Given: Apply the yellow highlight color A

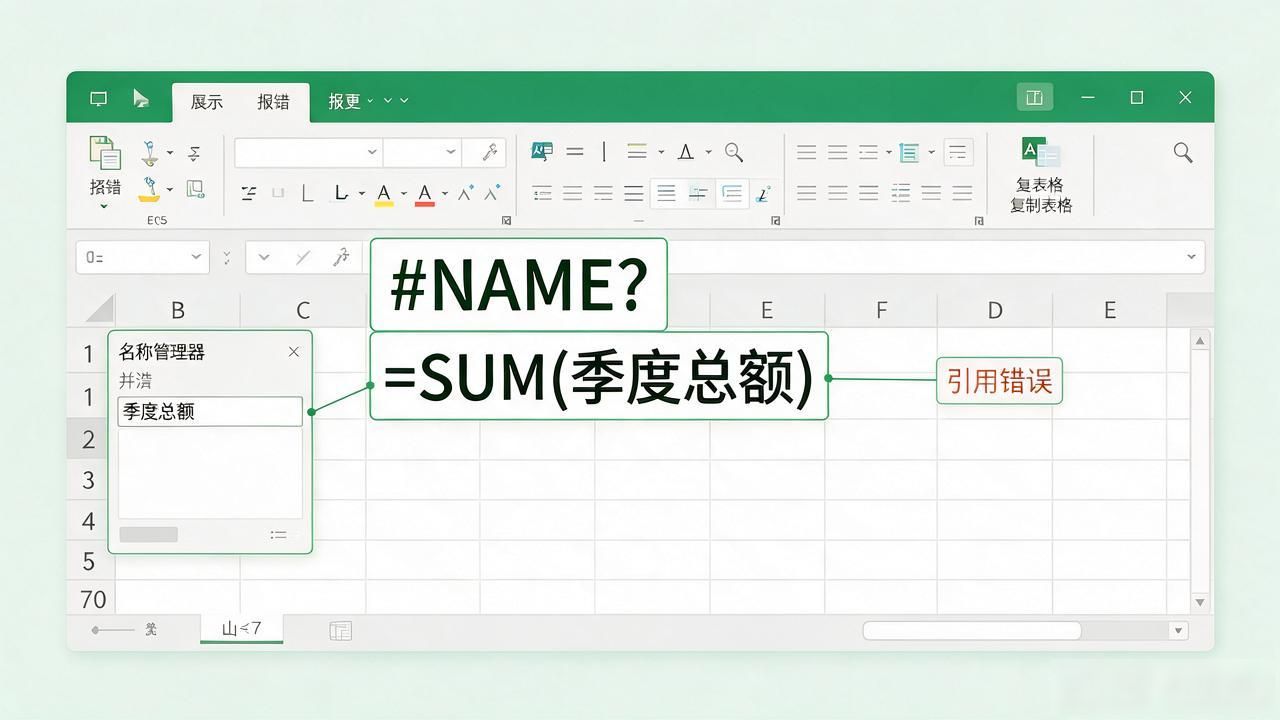Looking at the screenshot, I should tap(384, 193).
